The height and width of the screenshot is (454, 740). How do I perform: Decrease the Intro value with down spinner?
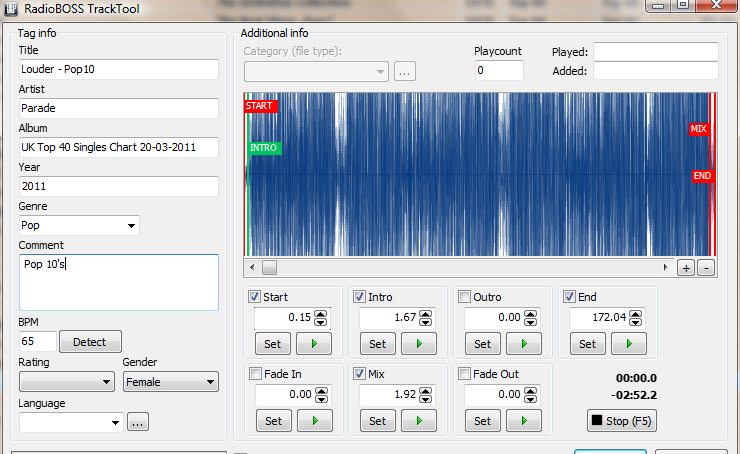(426, 322)
